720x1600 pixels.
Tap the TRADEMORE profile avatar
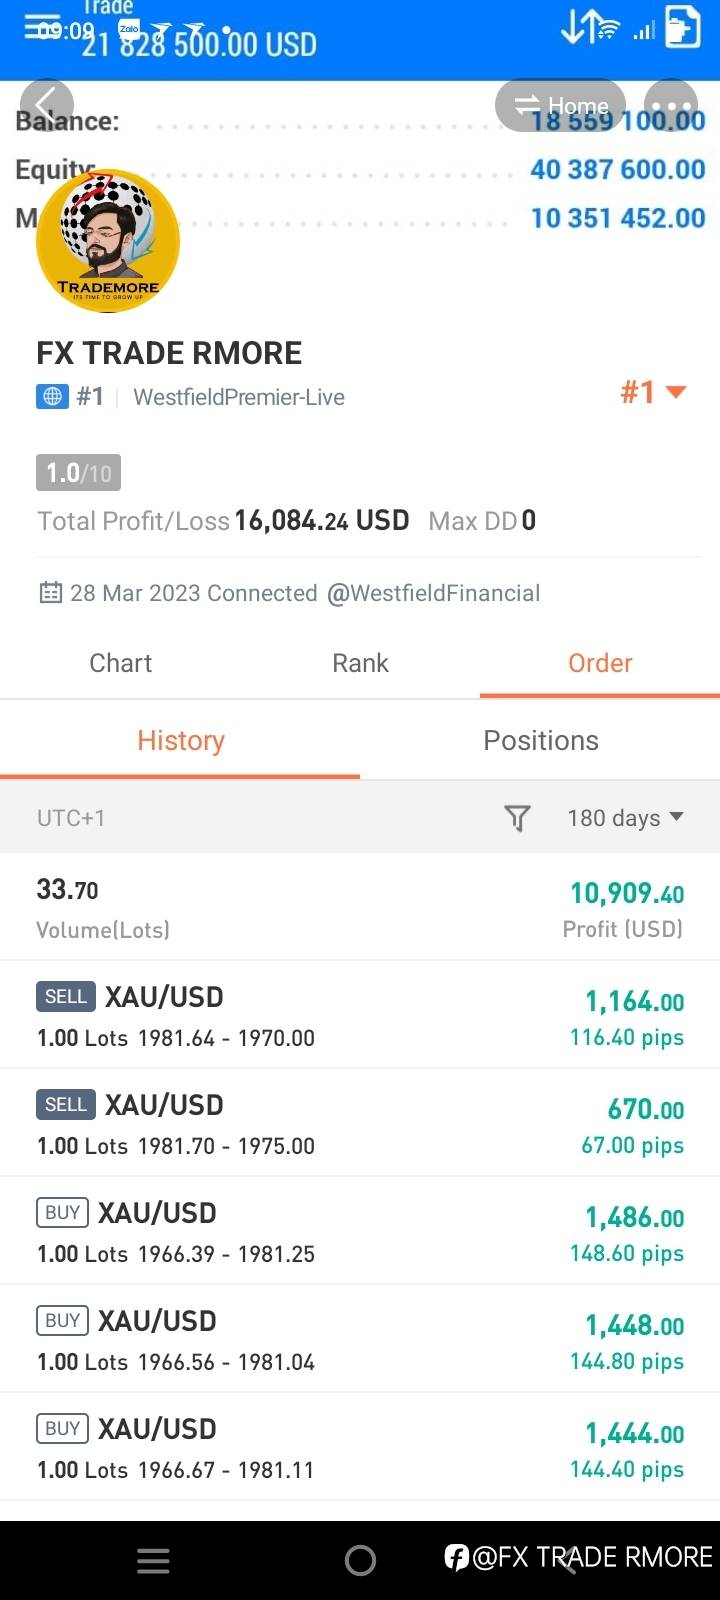[x=108, y=241]
